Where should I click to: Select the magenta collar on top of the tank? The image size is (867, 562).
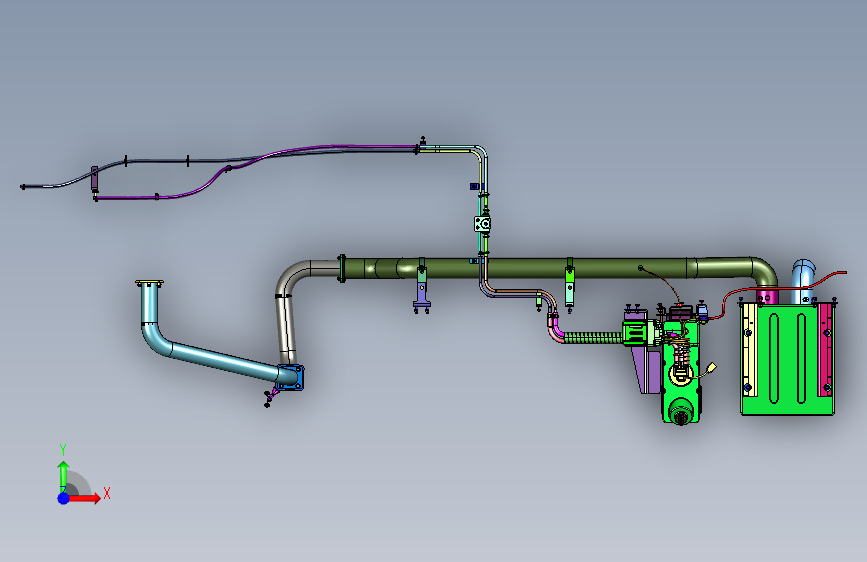click(767, 296)
